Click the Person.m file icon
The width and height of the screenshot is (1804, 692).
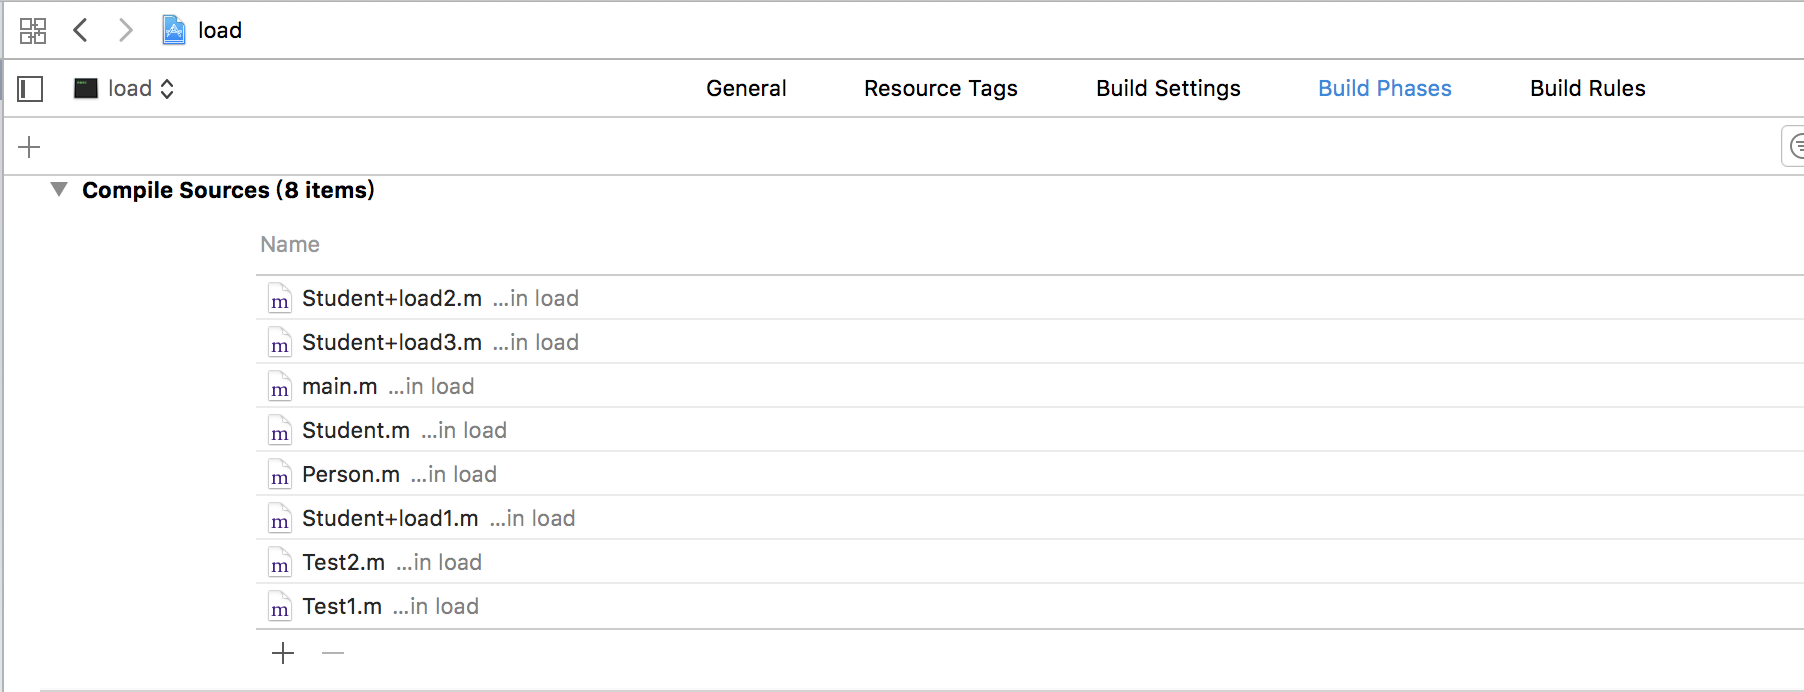[280, 475]
